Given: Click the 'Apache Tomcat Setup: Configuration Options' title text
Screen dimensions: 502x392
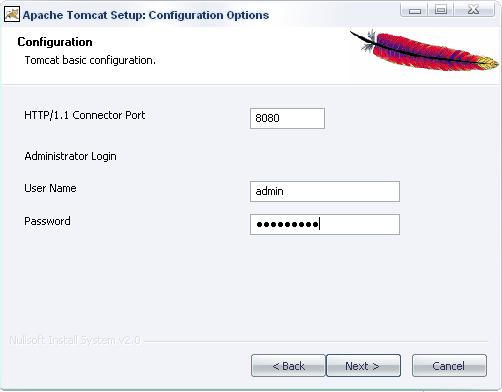Looking at the screenshot, I should point(146,15).
